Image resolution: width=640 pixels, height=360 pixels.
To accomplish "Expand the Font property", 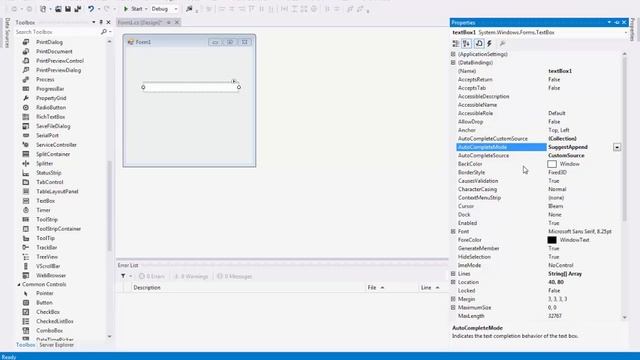I will pyautogui.click(x=453, y=231).
